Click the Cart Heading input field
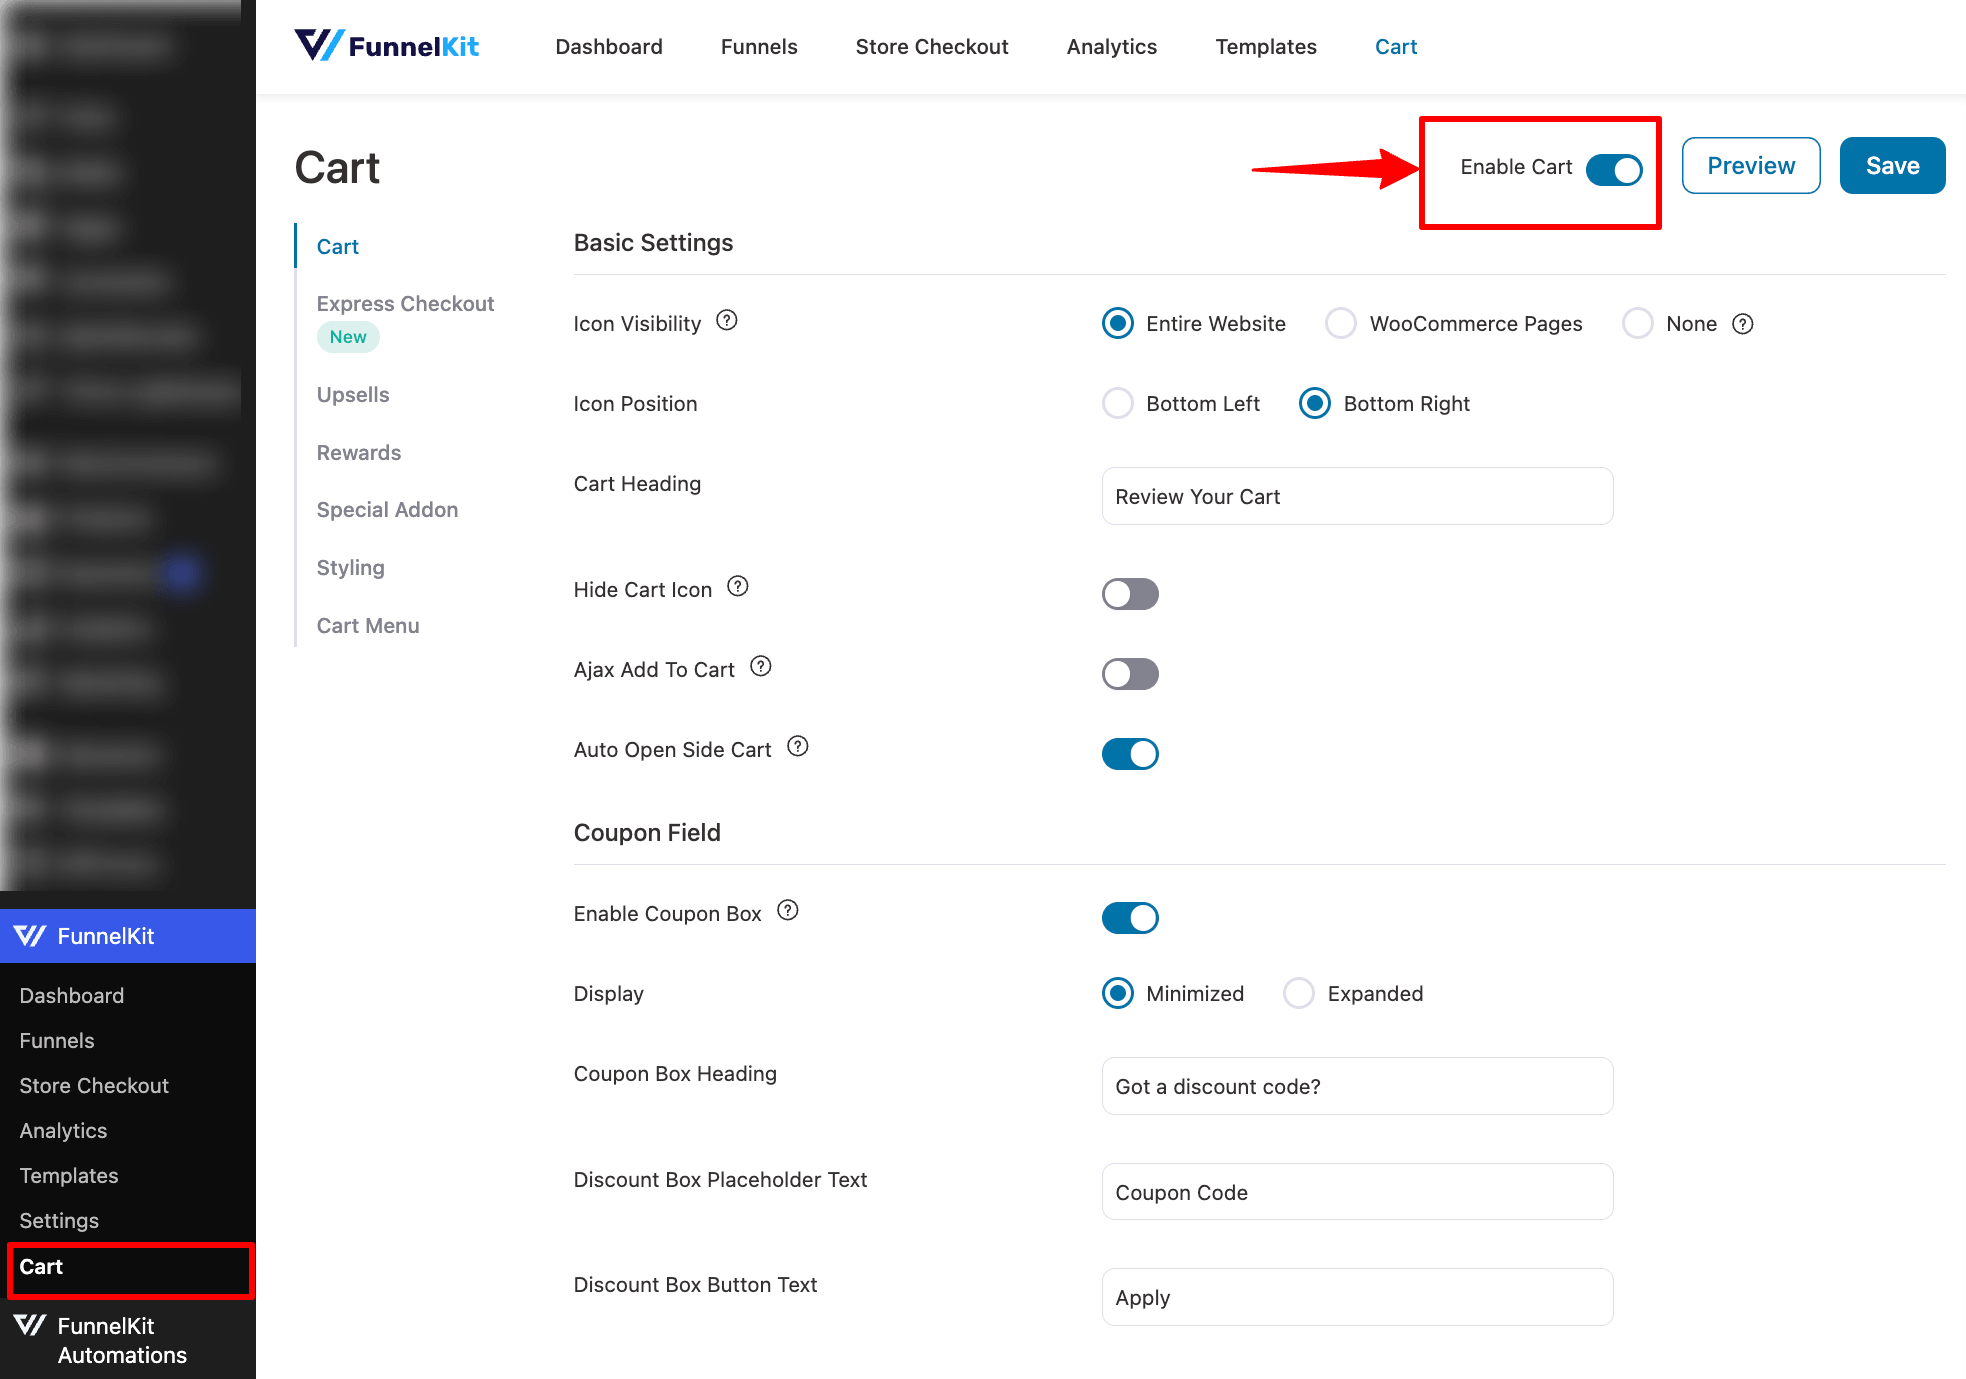The height and width of the screenshot is (1379, 1966). click(1357, 496)
